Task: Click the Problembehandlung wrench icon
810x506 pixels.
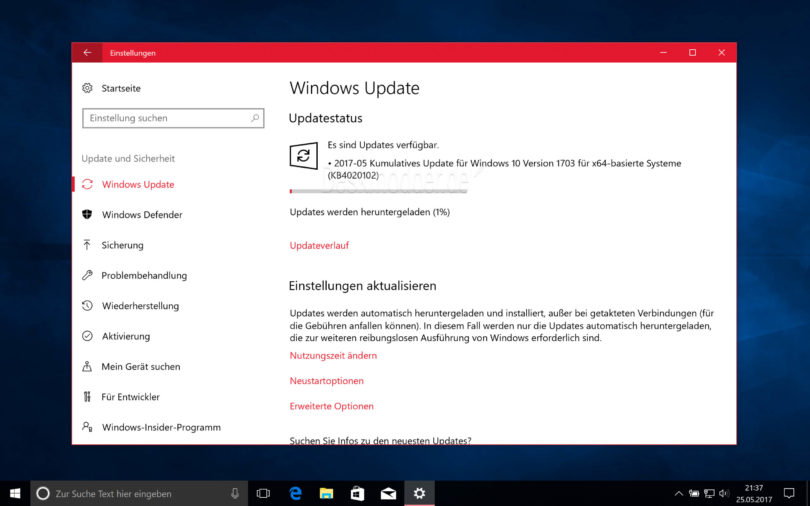Action: click(x=87, y=275)
